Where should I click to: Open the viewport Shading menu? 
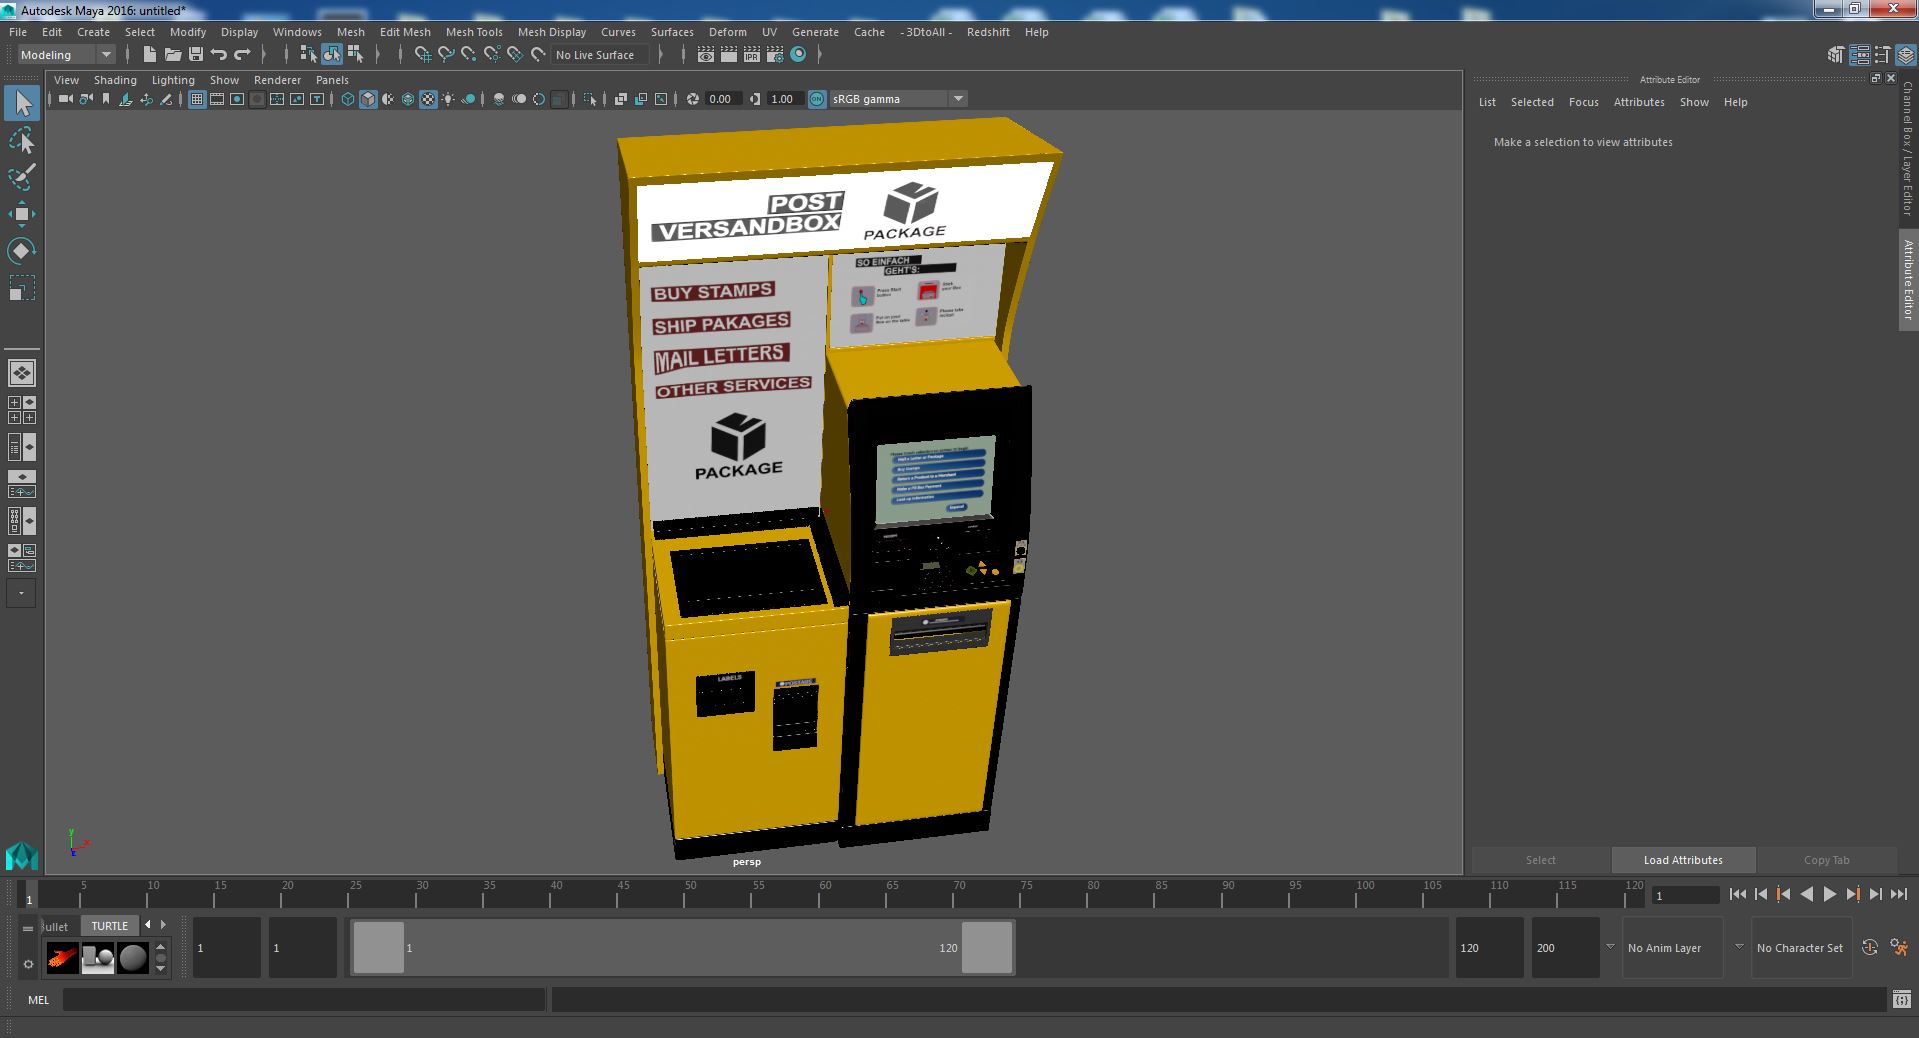115,80
